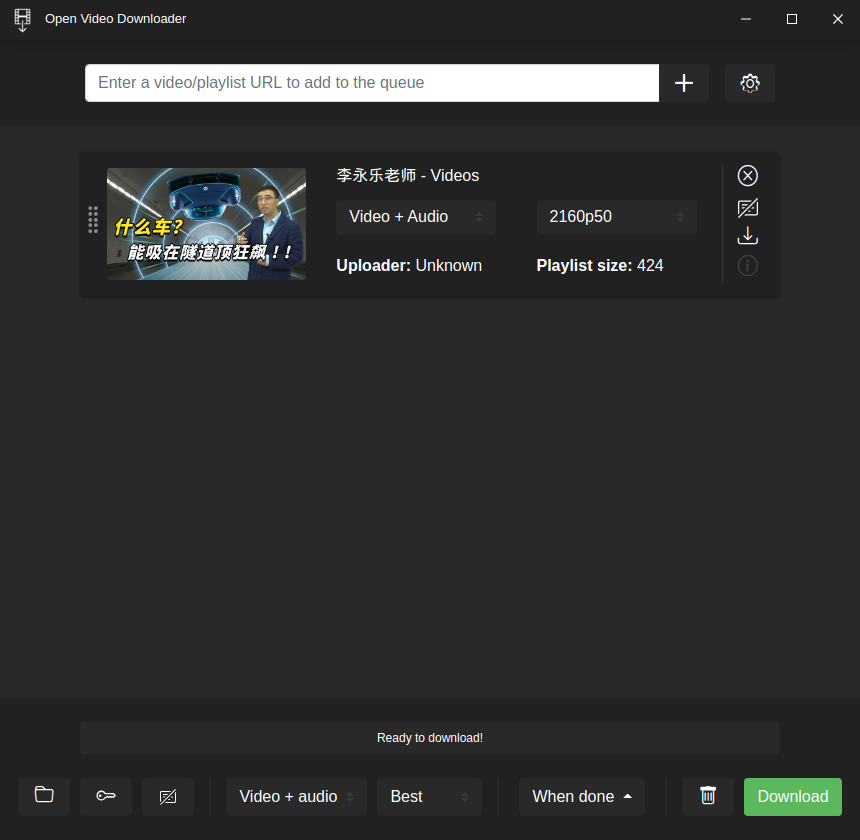Toggle subtitles for the 李永乐老师 video
This screenshot has height=840, width=860.
(747, 208)
